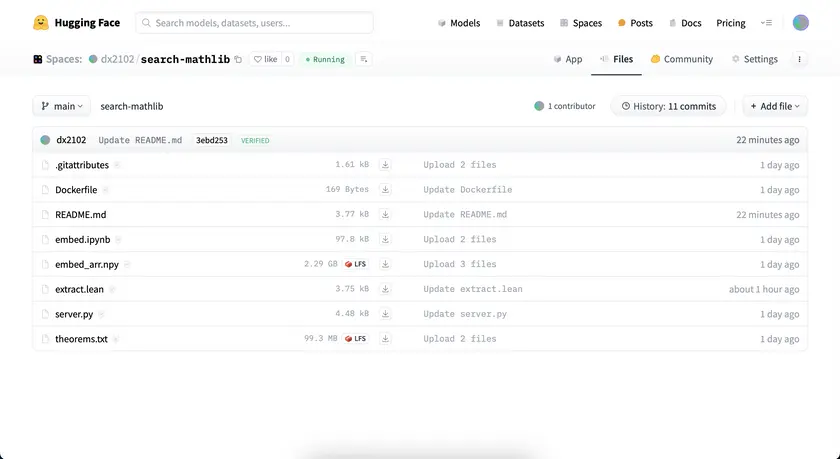Open the Datasets page
This screenshot has width=840, height=459.
[520, 23]
